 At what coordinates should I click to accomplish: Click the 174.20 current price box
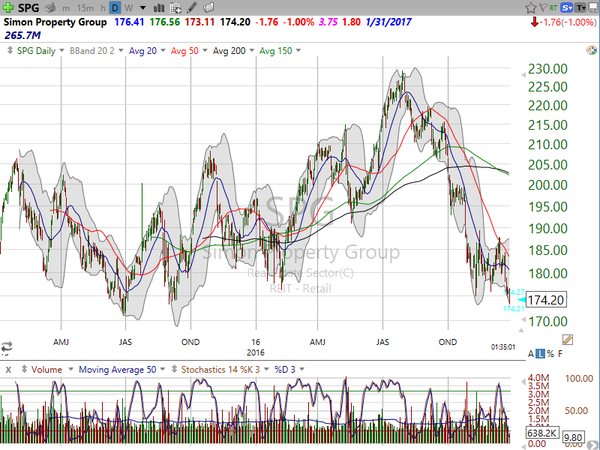tap(546, 300)
